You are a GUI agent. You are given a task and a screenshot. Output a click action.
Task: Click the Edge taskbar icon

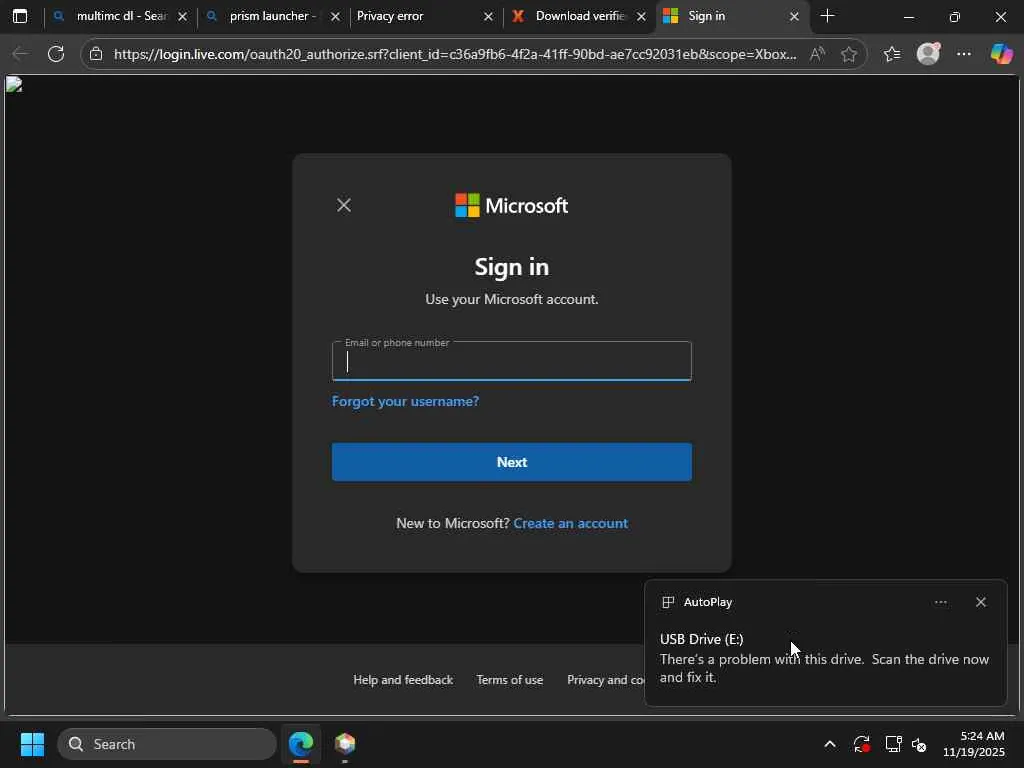click(x=301, y=744)
